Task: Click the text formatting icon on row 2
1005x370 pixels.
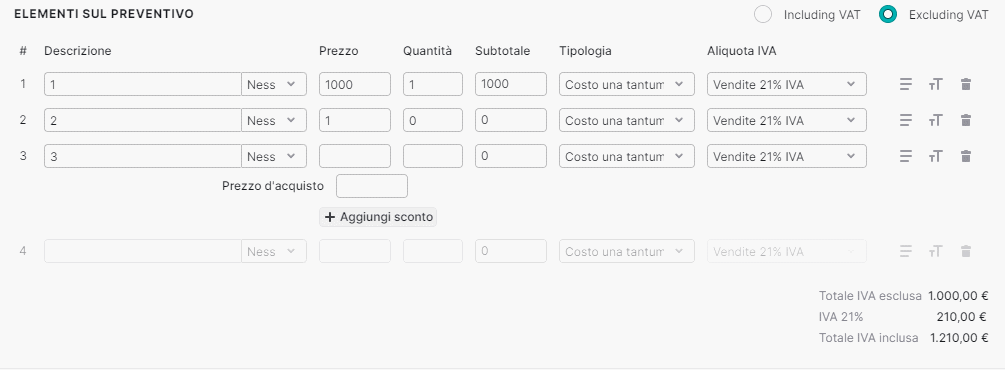Action: pyautogui.click(x=936, y=120)
